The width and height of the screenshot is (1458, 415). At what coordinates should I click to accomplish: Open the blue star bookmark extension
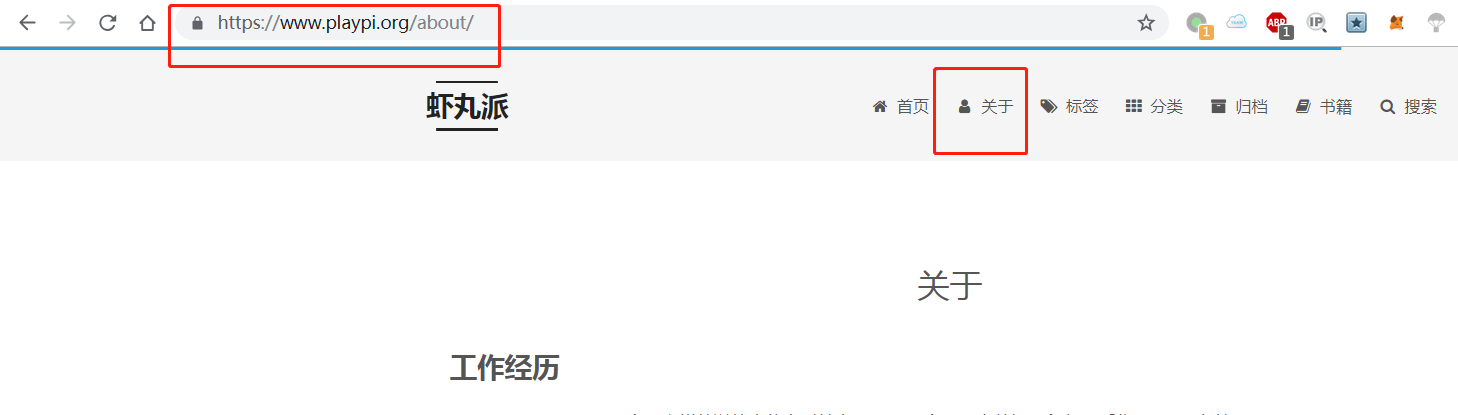1356,23
